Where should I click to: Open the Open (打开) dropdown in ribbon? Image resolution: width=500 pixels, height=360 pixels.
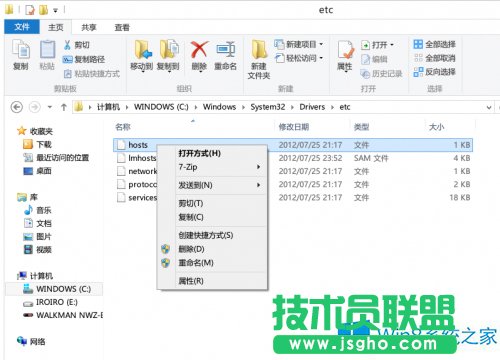(x=392, y=45)
